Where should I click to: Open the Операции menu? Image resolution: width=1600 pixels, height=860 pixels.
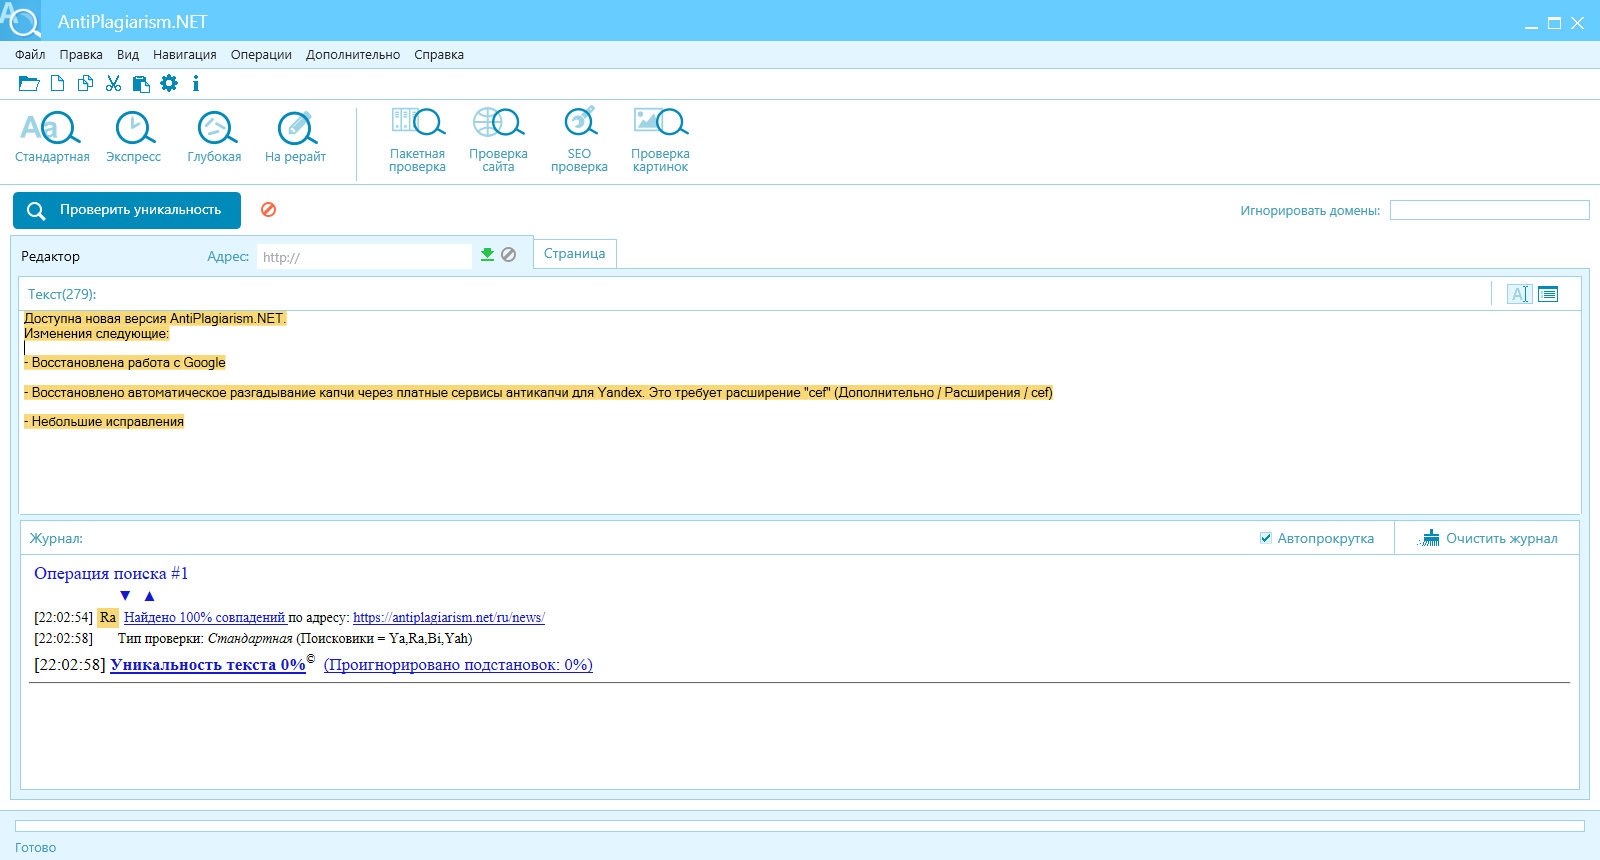pos(261,55)
